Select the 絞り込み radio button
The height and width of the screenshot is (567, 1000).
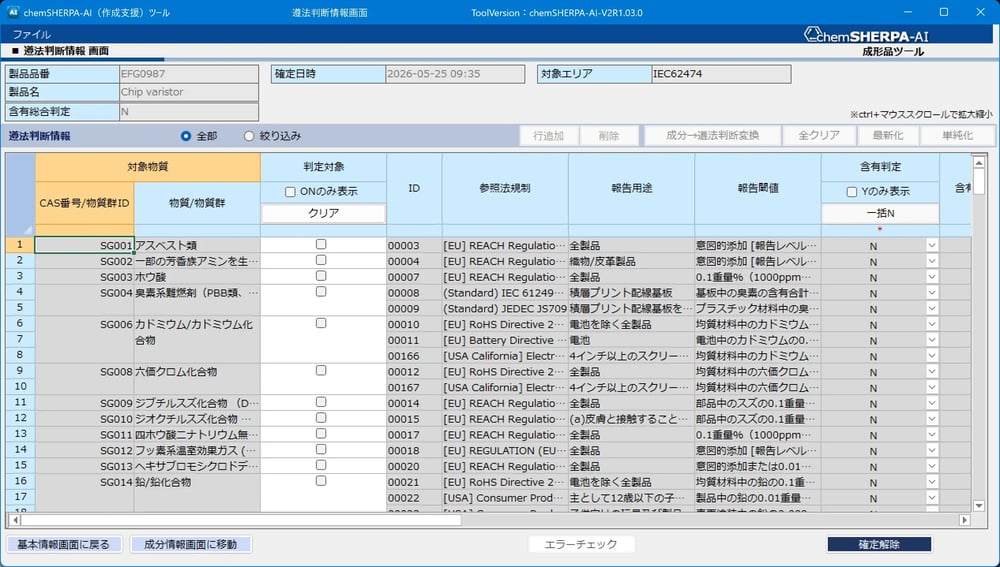[x=249, y=136]
